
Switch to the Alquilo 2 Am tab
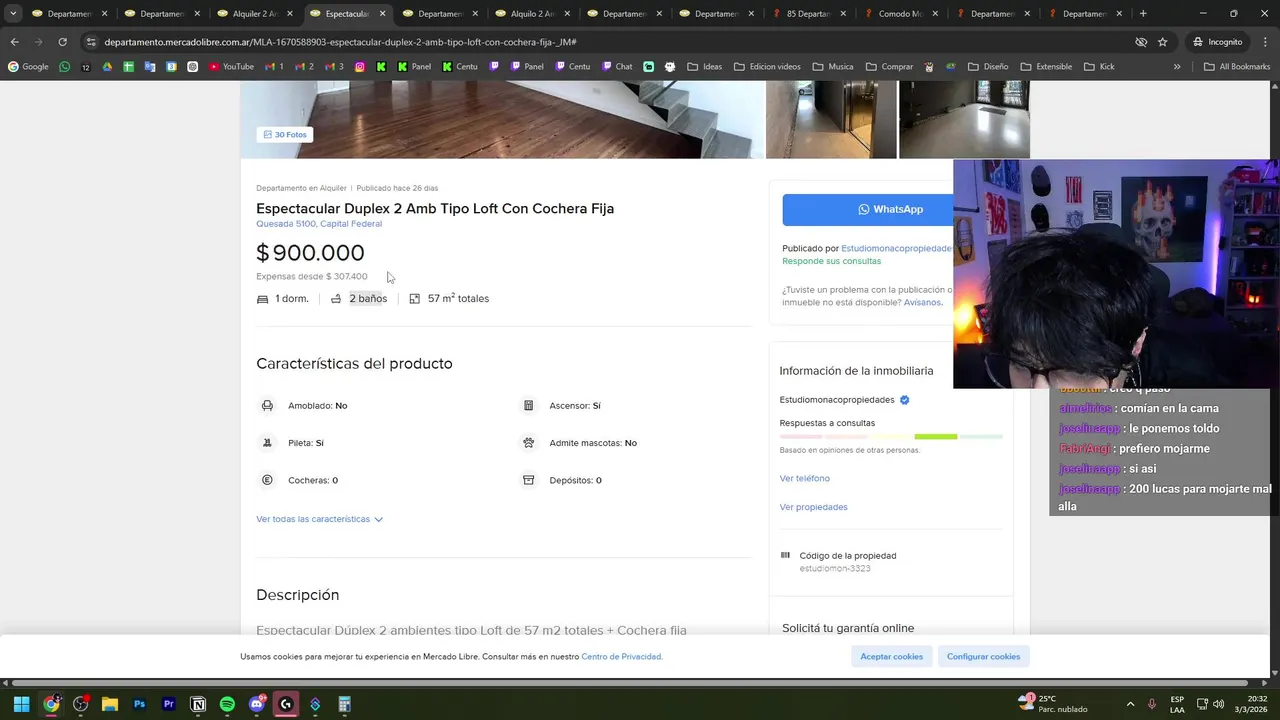click(x=532, y=14)
